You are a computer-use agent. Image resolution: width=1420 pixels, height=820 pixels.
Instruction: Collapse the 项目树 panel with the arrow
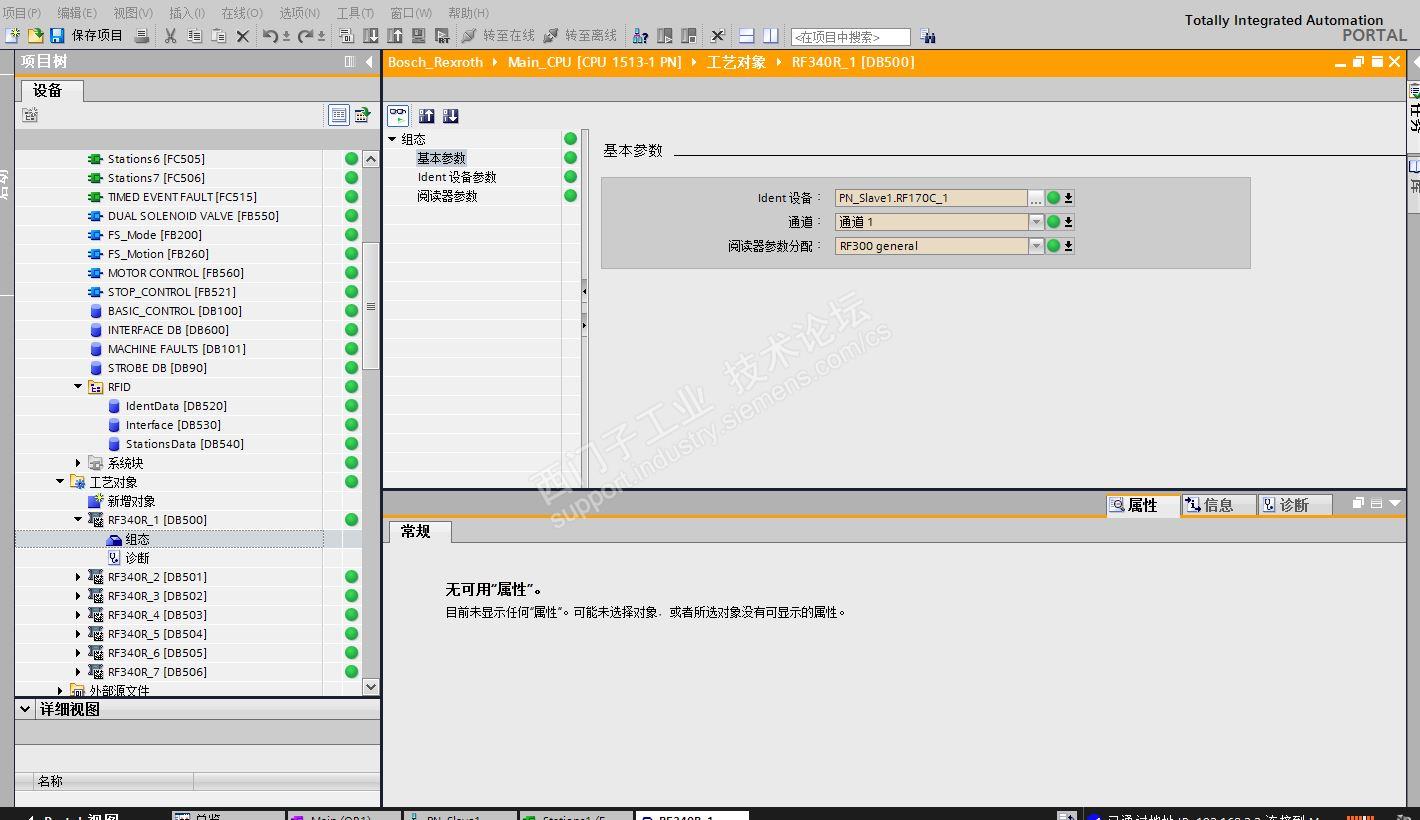(x=369, y=62)
